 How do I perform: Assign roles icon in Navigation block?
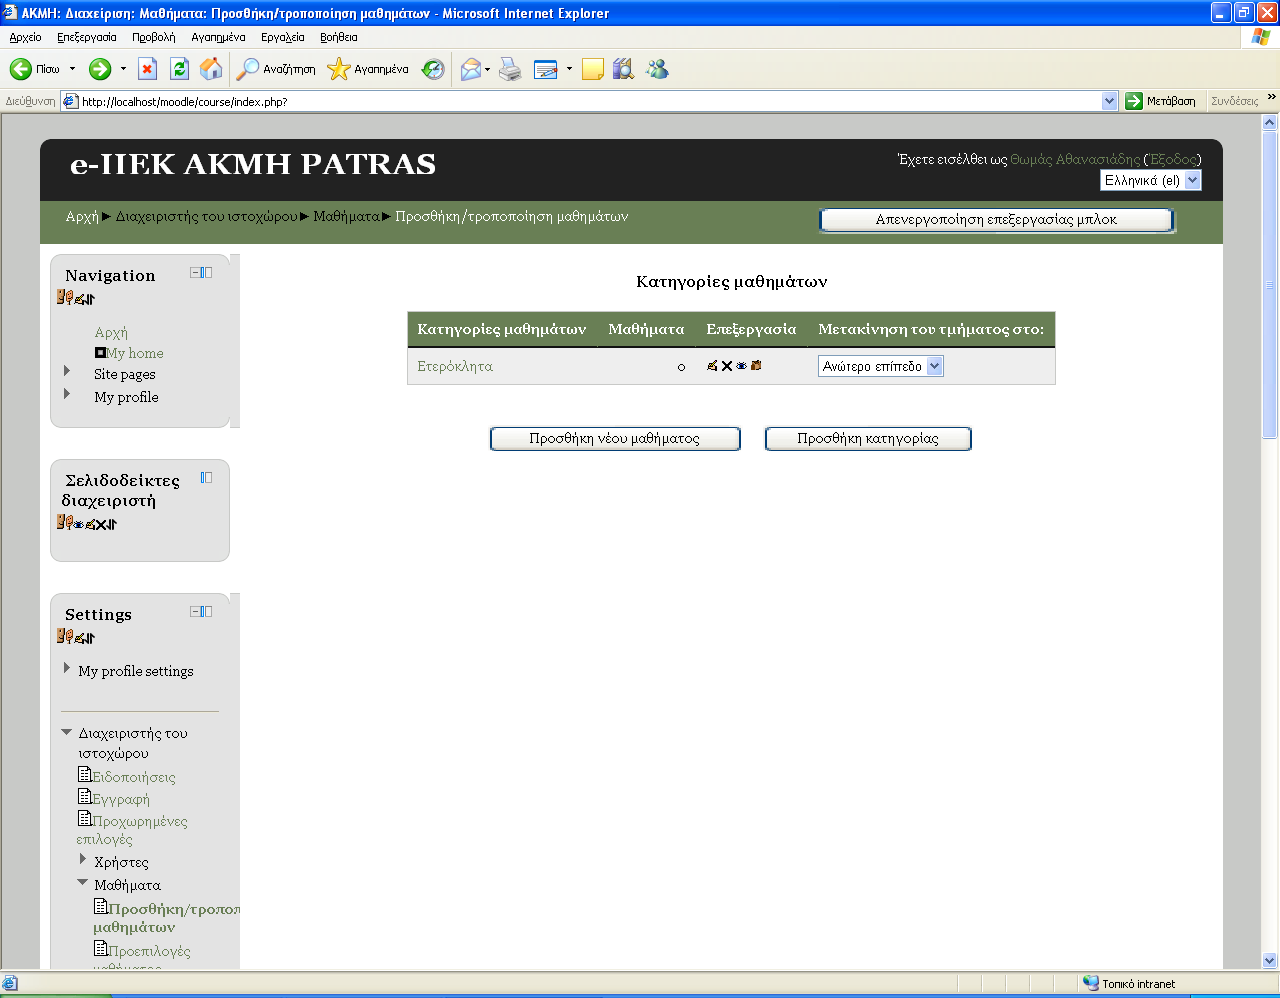click(x=65, y=298)
